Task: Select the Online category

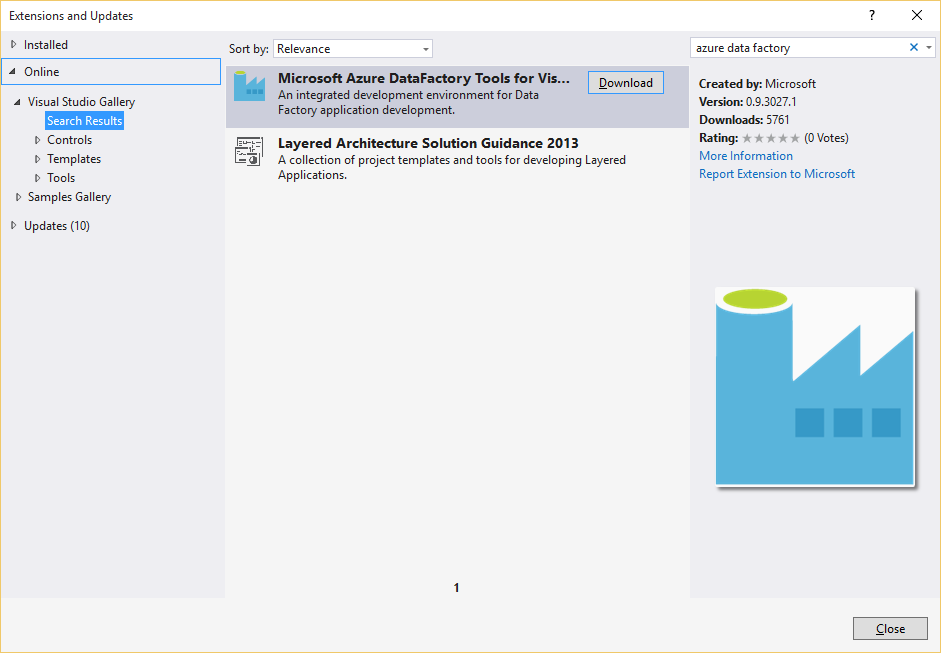Action: pos(41,71)
